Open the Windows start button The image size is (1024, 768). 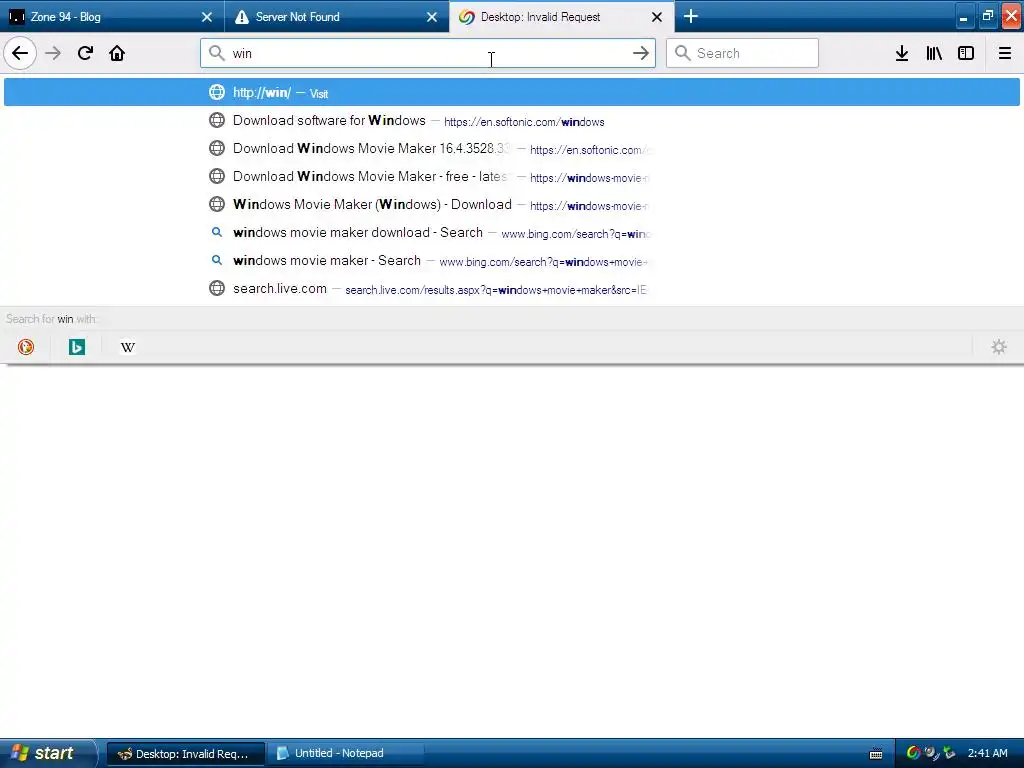(x=47, y=754)
